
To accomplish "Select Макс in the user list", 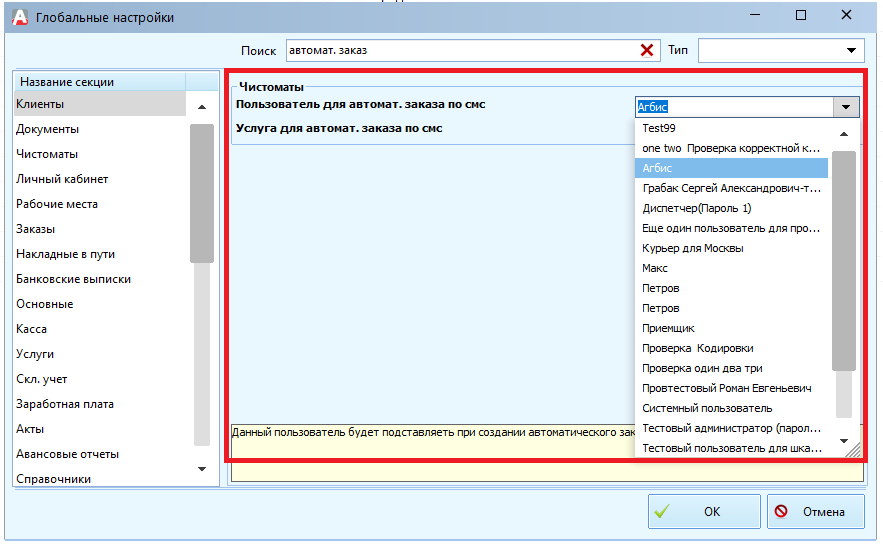I will tap(732, 268).
